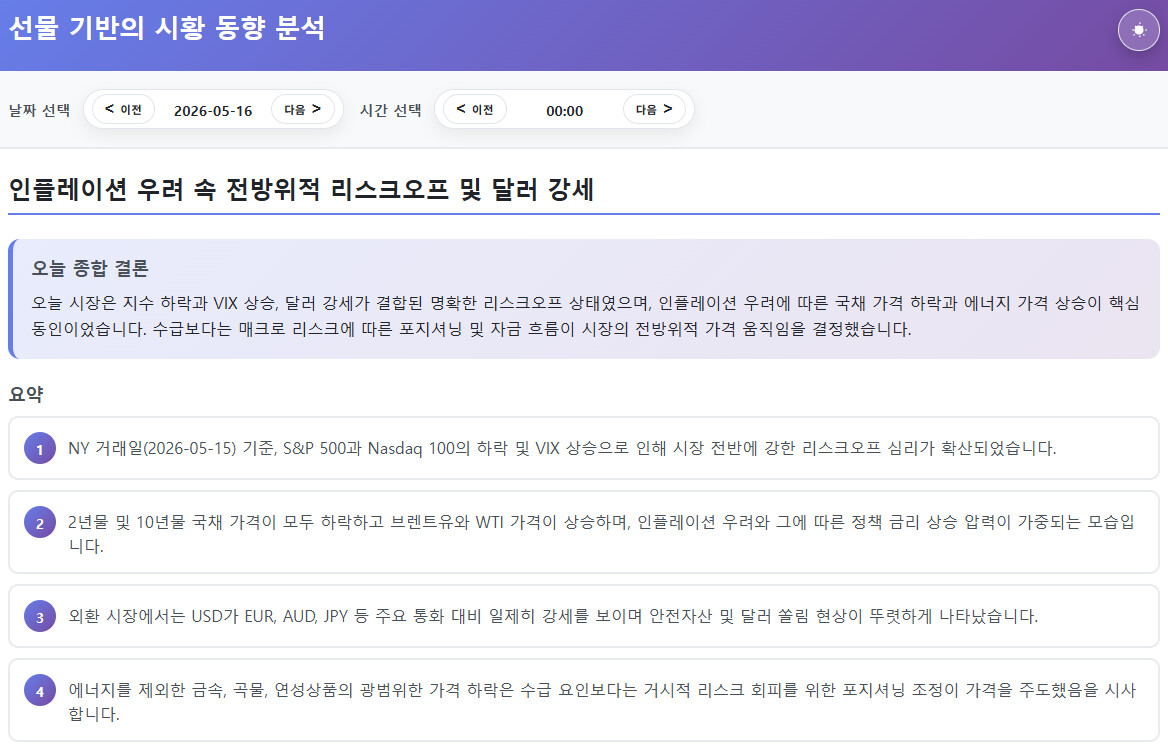Click the conclusion paragraph starting 오늘 시장은
1168x748 pixels.
585,316
